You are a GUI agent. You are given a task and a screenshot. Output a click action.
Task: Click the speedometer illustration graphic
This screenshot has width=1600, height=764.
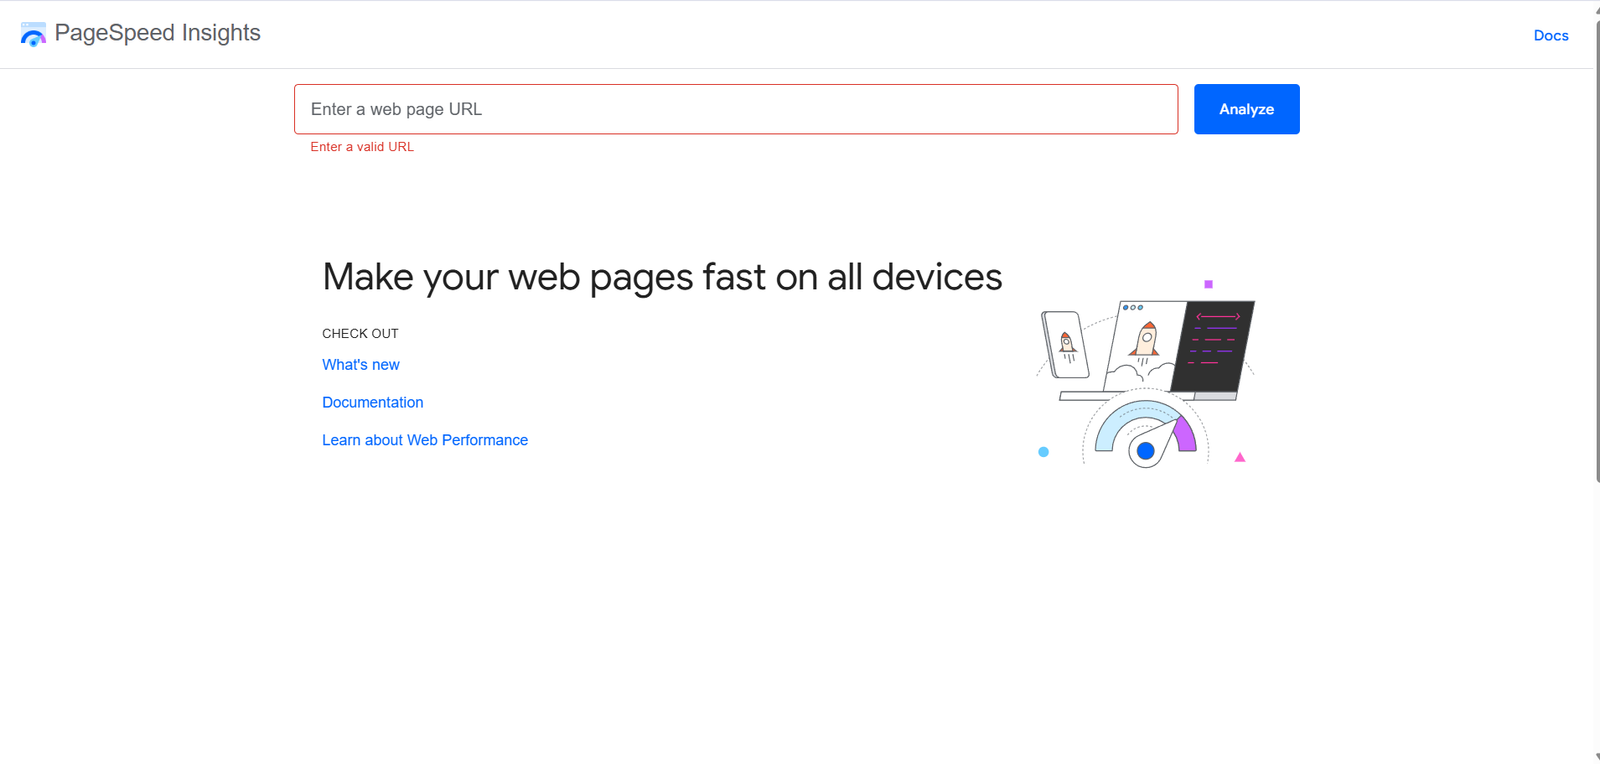click(x=1145, y=432)
